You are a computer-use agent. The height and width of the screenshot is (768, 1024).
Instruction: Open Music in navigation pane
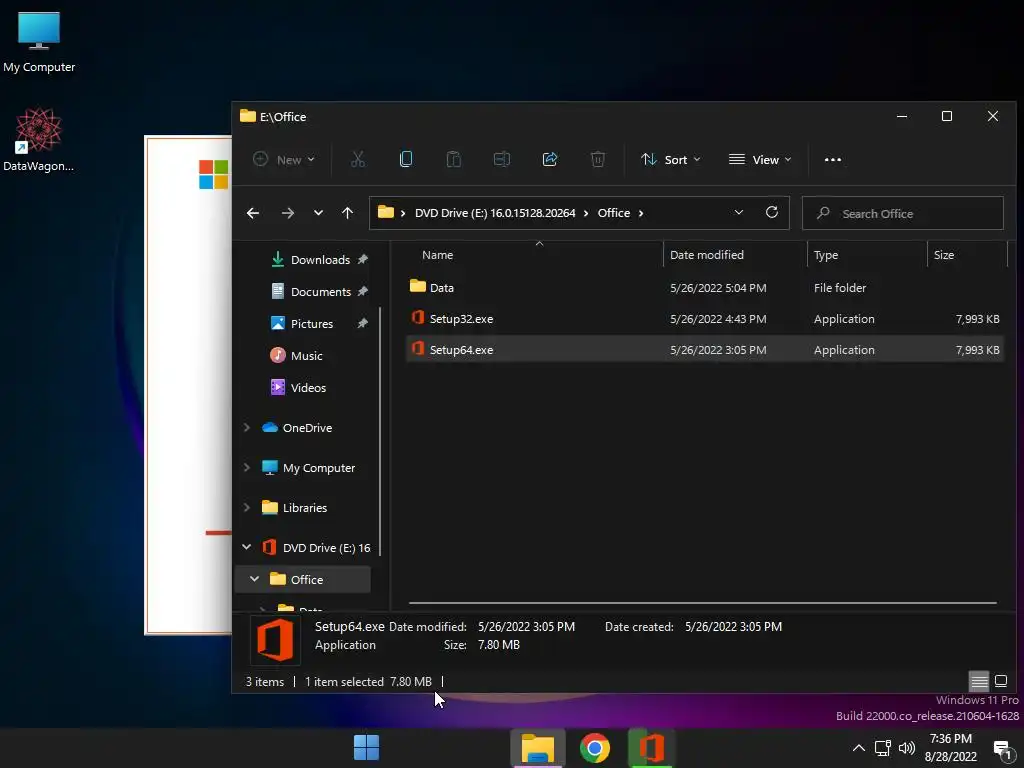[x=306, y=355]
